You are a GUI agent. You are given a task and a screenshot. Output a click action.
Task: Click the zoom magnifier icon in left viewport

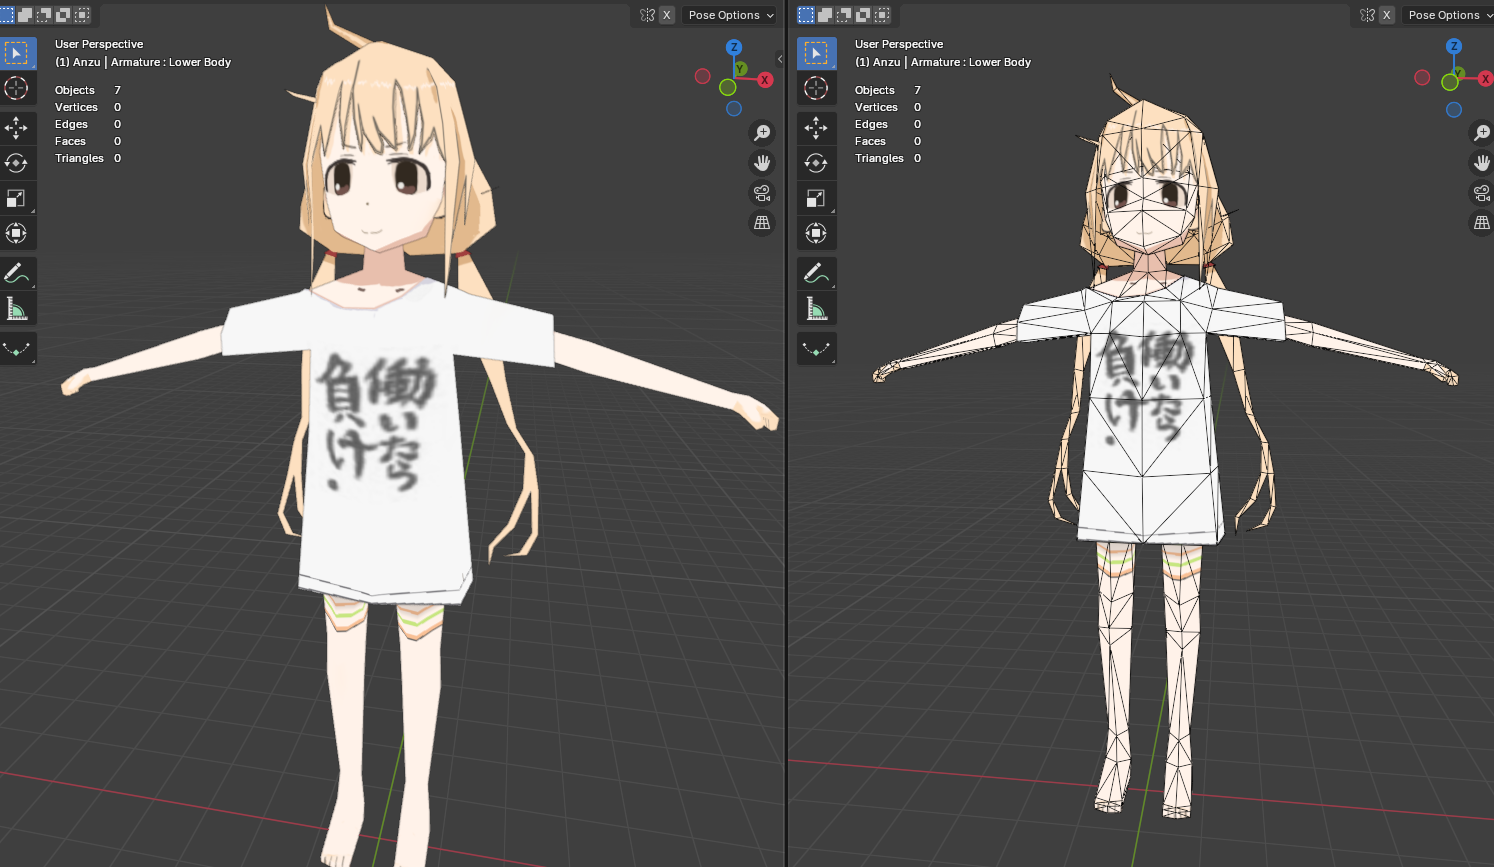coord(762,132)
